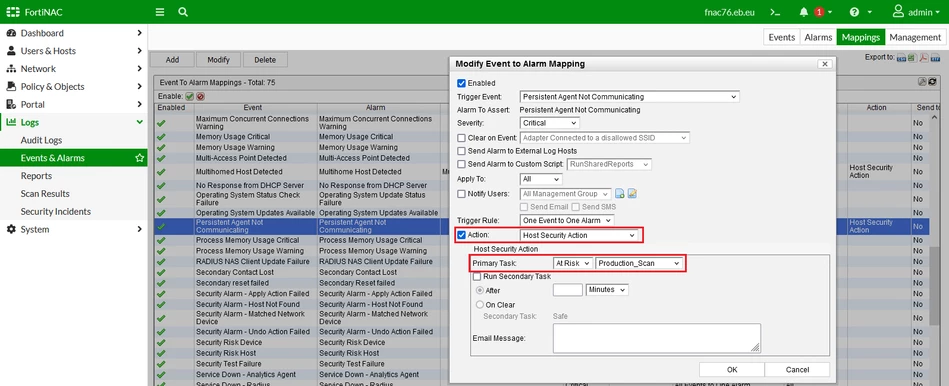Screen dimensions: 949x386
Task: Click the Add mapping button
Action: tap(172, 60)
